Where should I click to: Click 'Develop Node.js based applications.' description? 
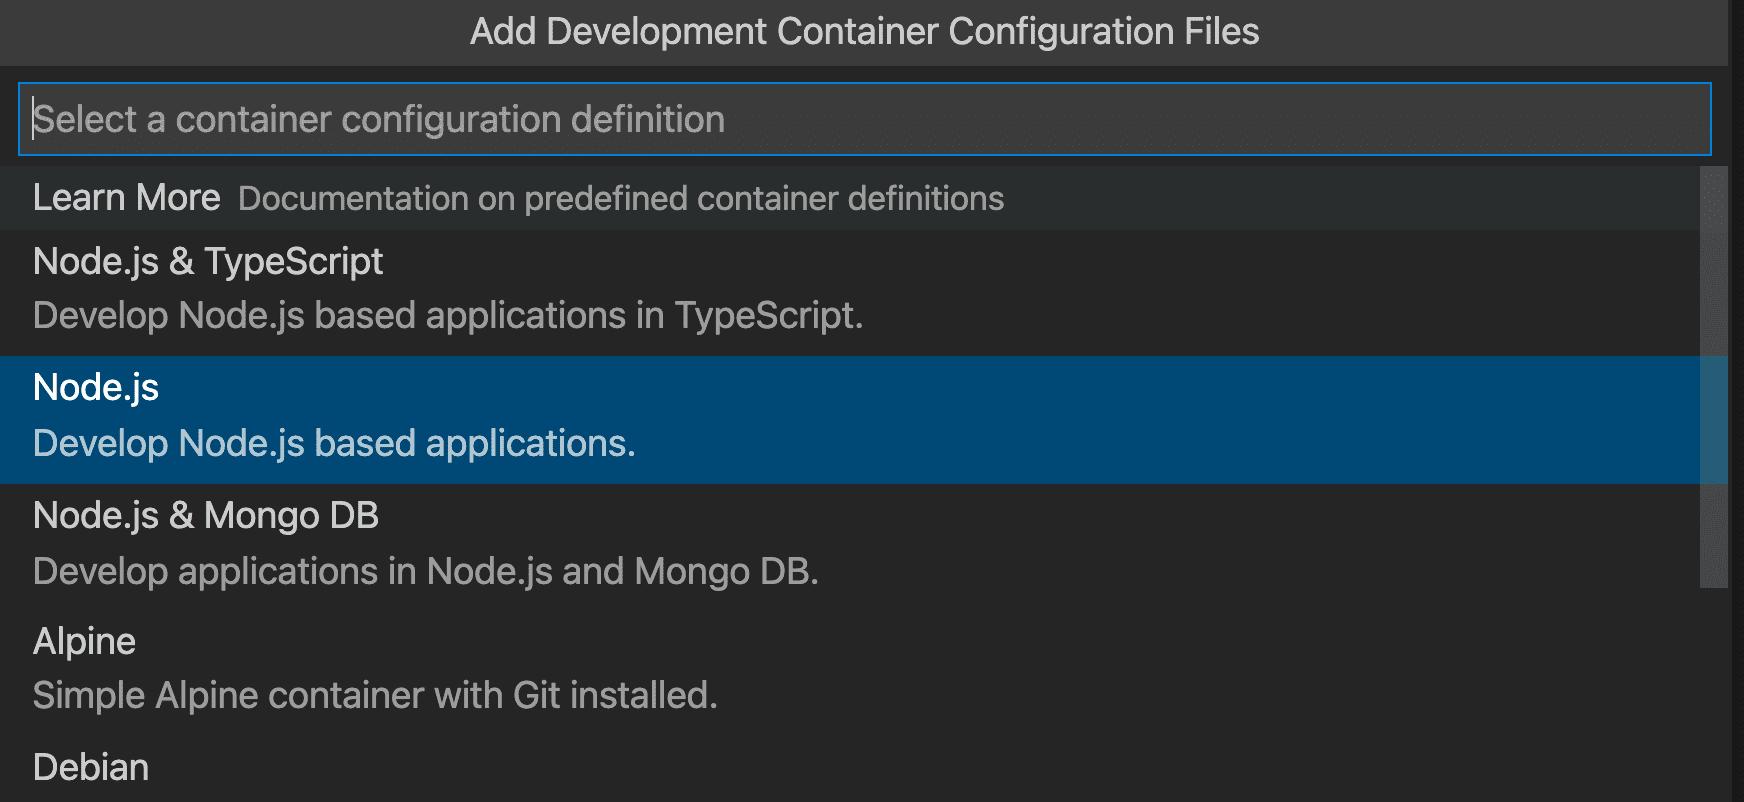[334, 443]
